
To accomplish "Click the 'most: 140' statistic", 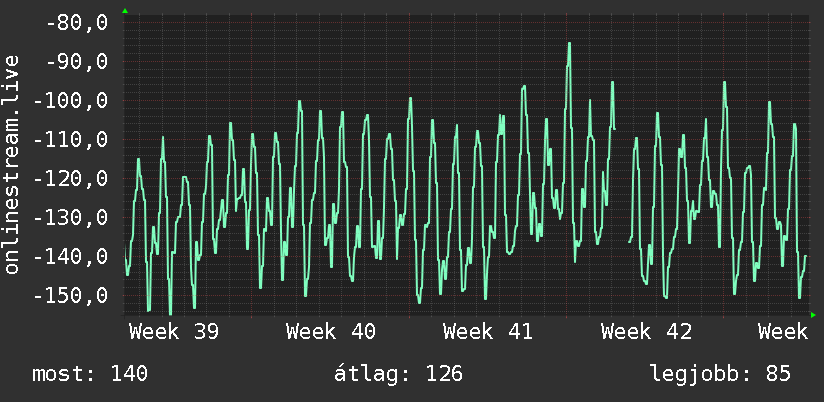I will point(90,374).
